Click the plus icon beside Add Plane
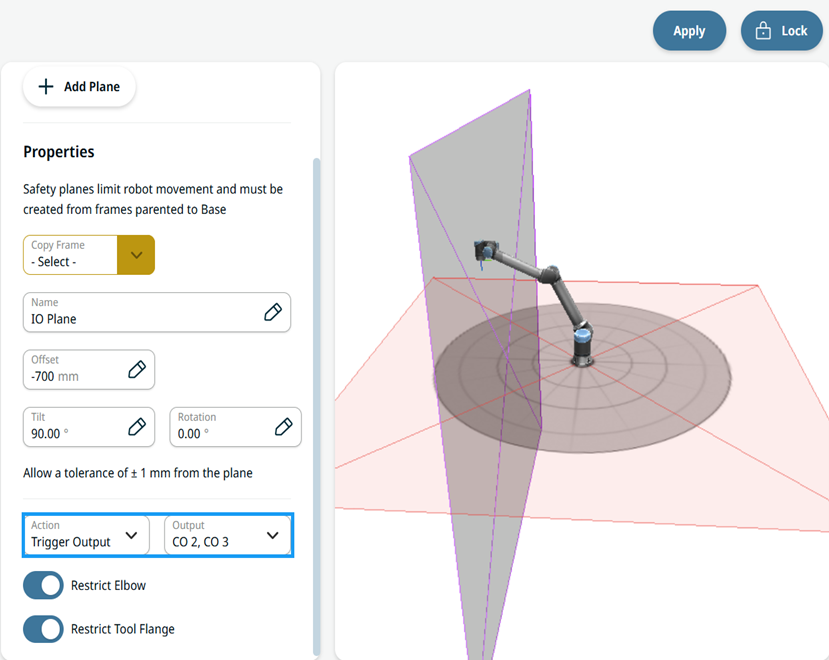Viewport: 829px width, 660px height. [x=46, y=86]
